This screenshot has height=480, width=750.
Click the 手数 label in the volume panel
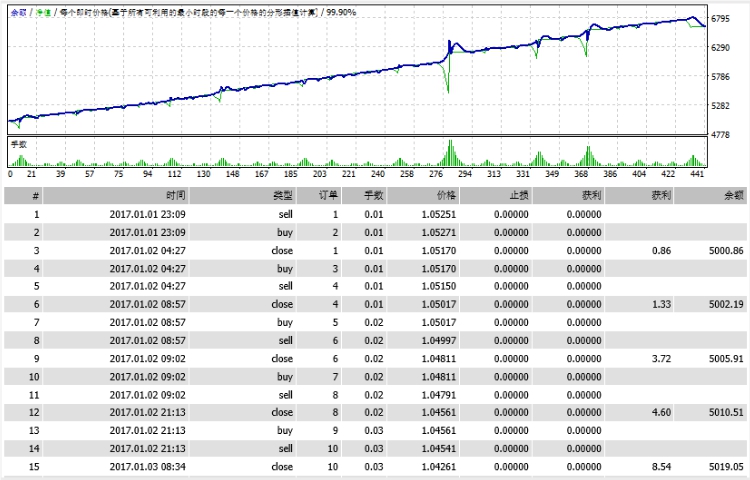[x=19, y=144]
